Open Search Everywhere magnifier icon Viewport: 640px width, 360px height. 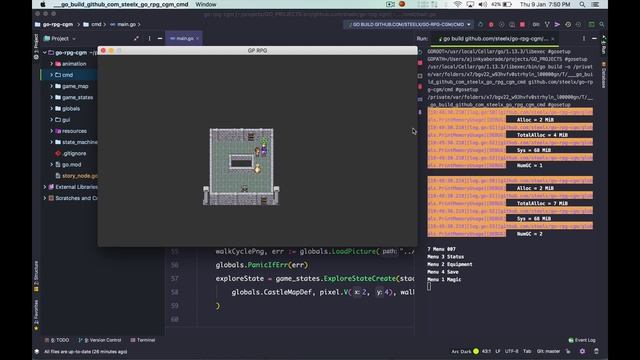click(x=602, y=24)
